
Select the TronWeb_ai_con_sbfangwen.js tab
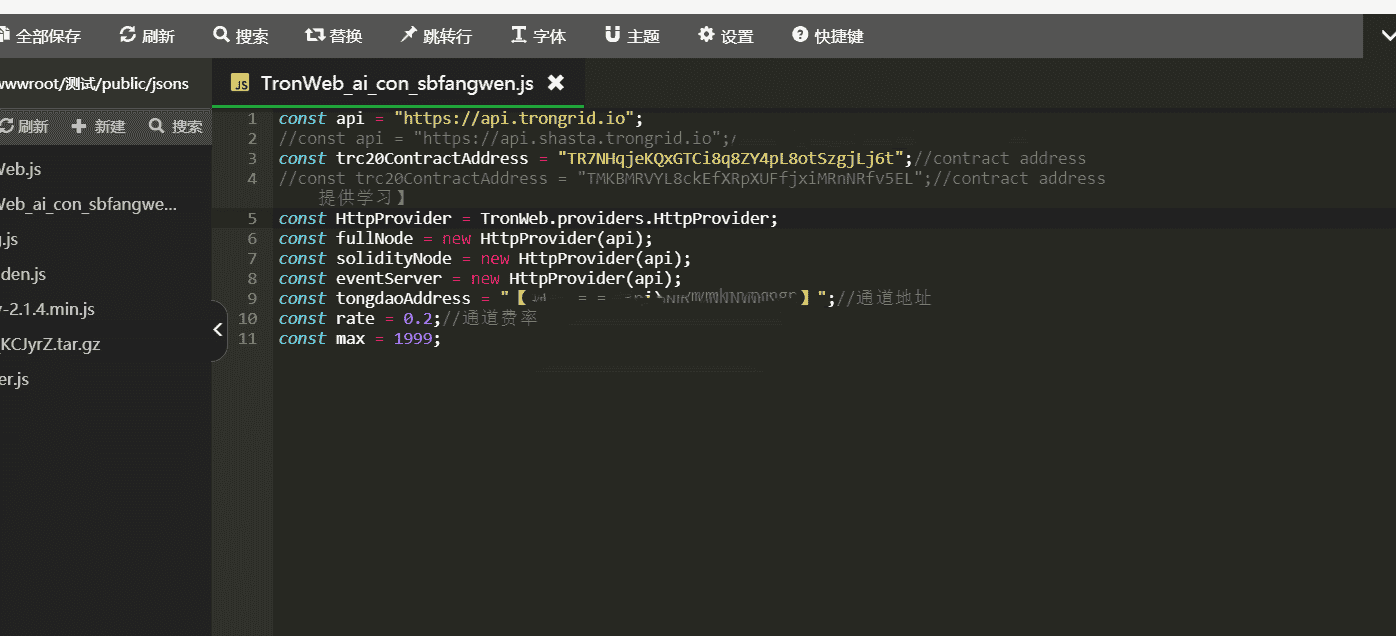396,83
